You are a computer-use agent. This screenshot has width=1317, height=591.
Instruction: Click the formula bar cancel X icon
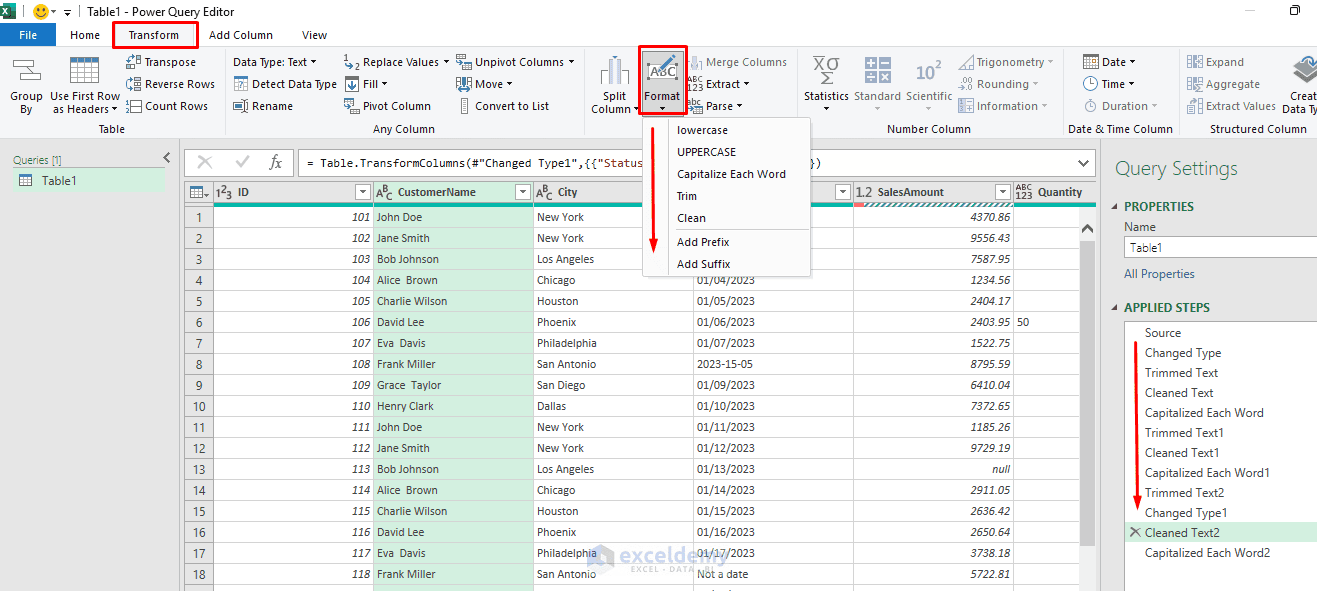click(x=205, y=162)
